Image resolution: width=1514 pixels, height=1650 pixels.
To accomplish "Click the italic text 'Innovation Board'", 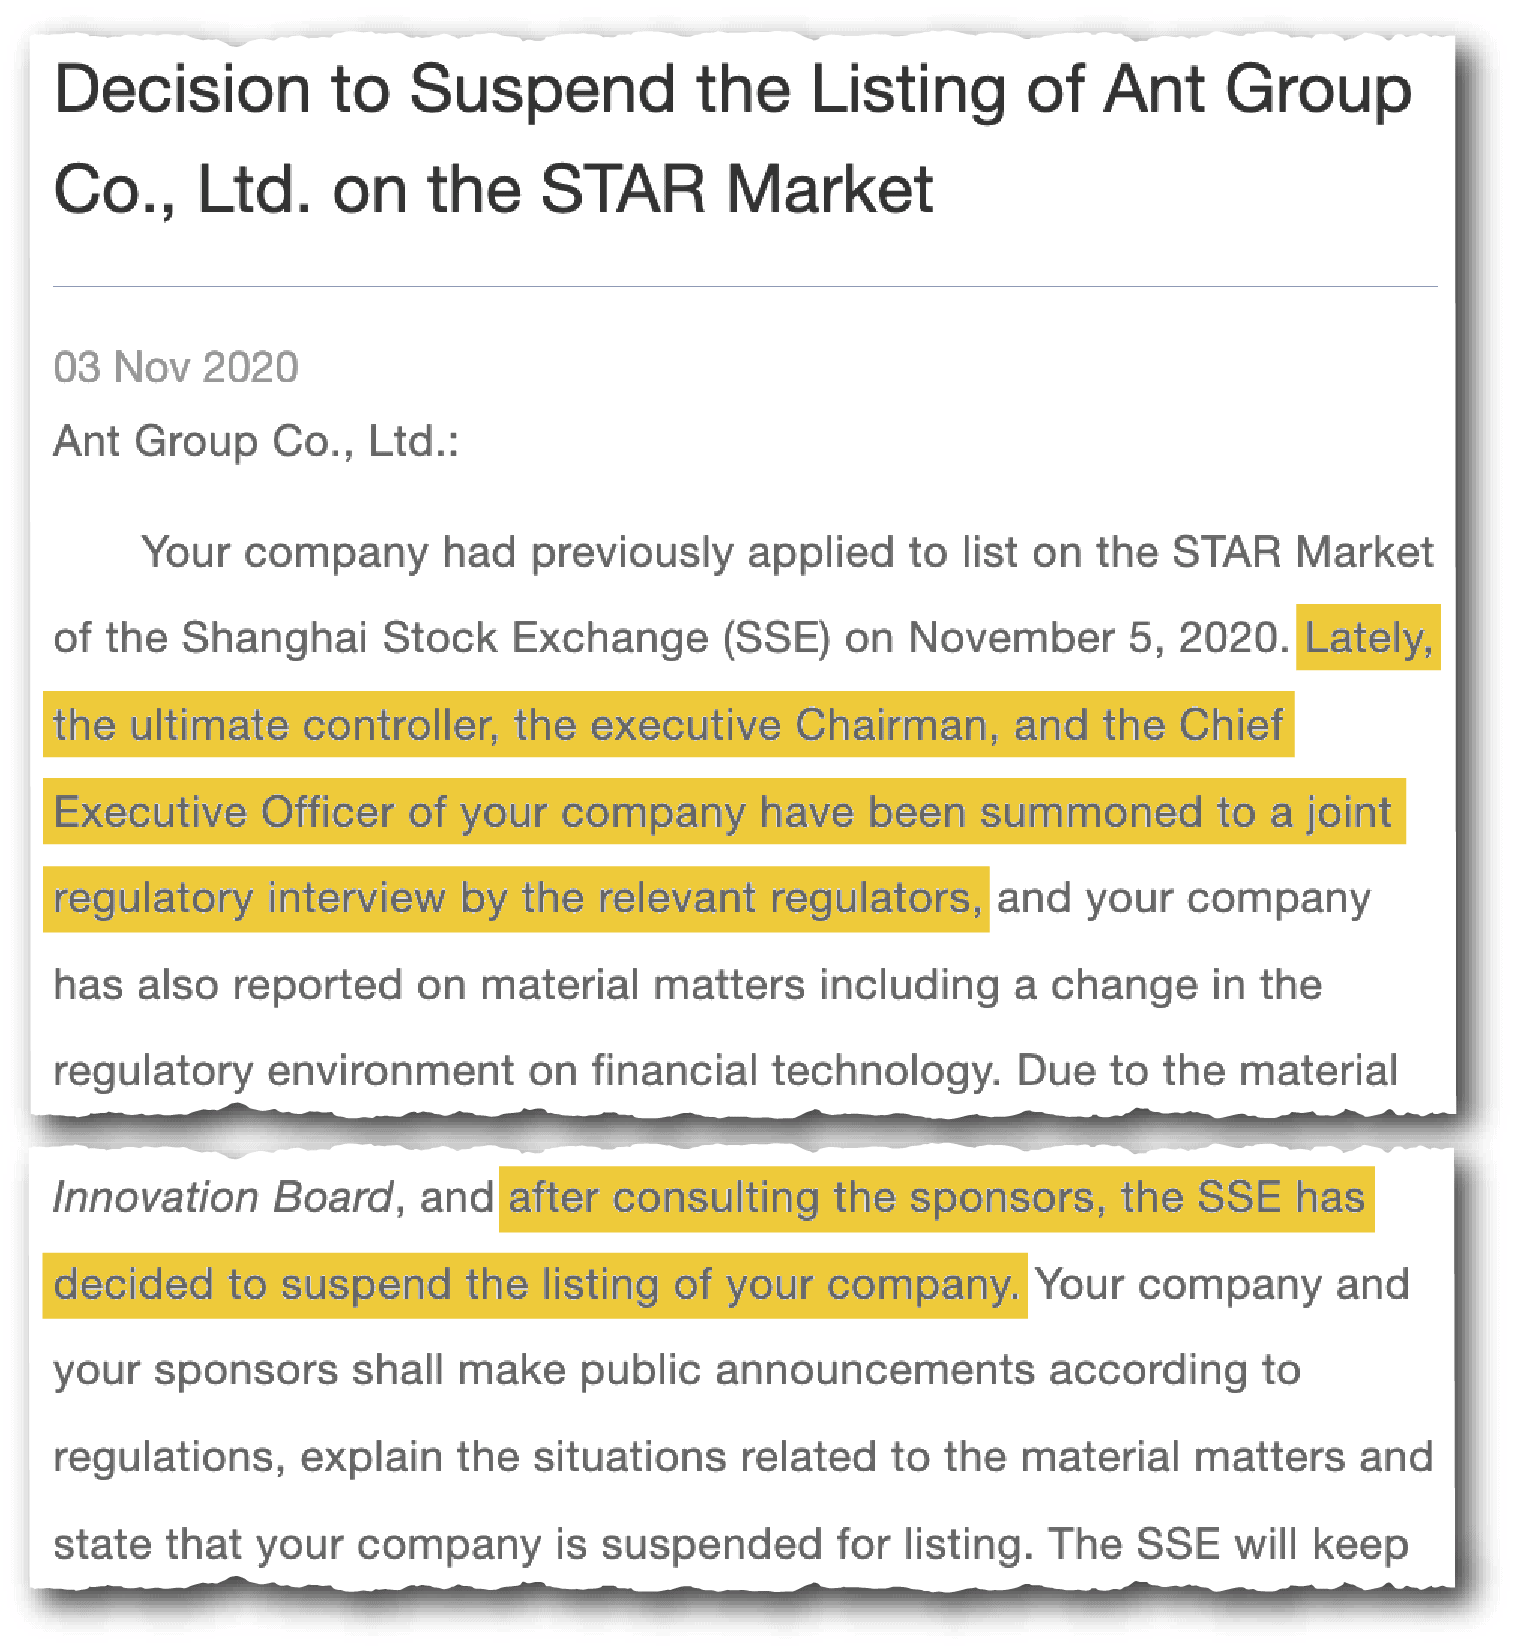I will tap(224, 1198).
